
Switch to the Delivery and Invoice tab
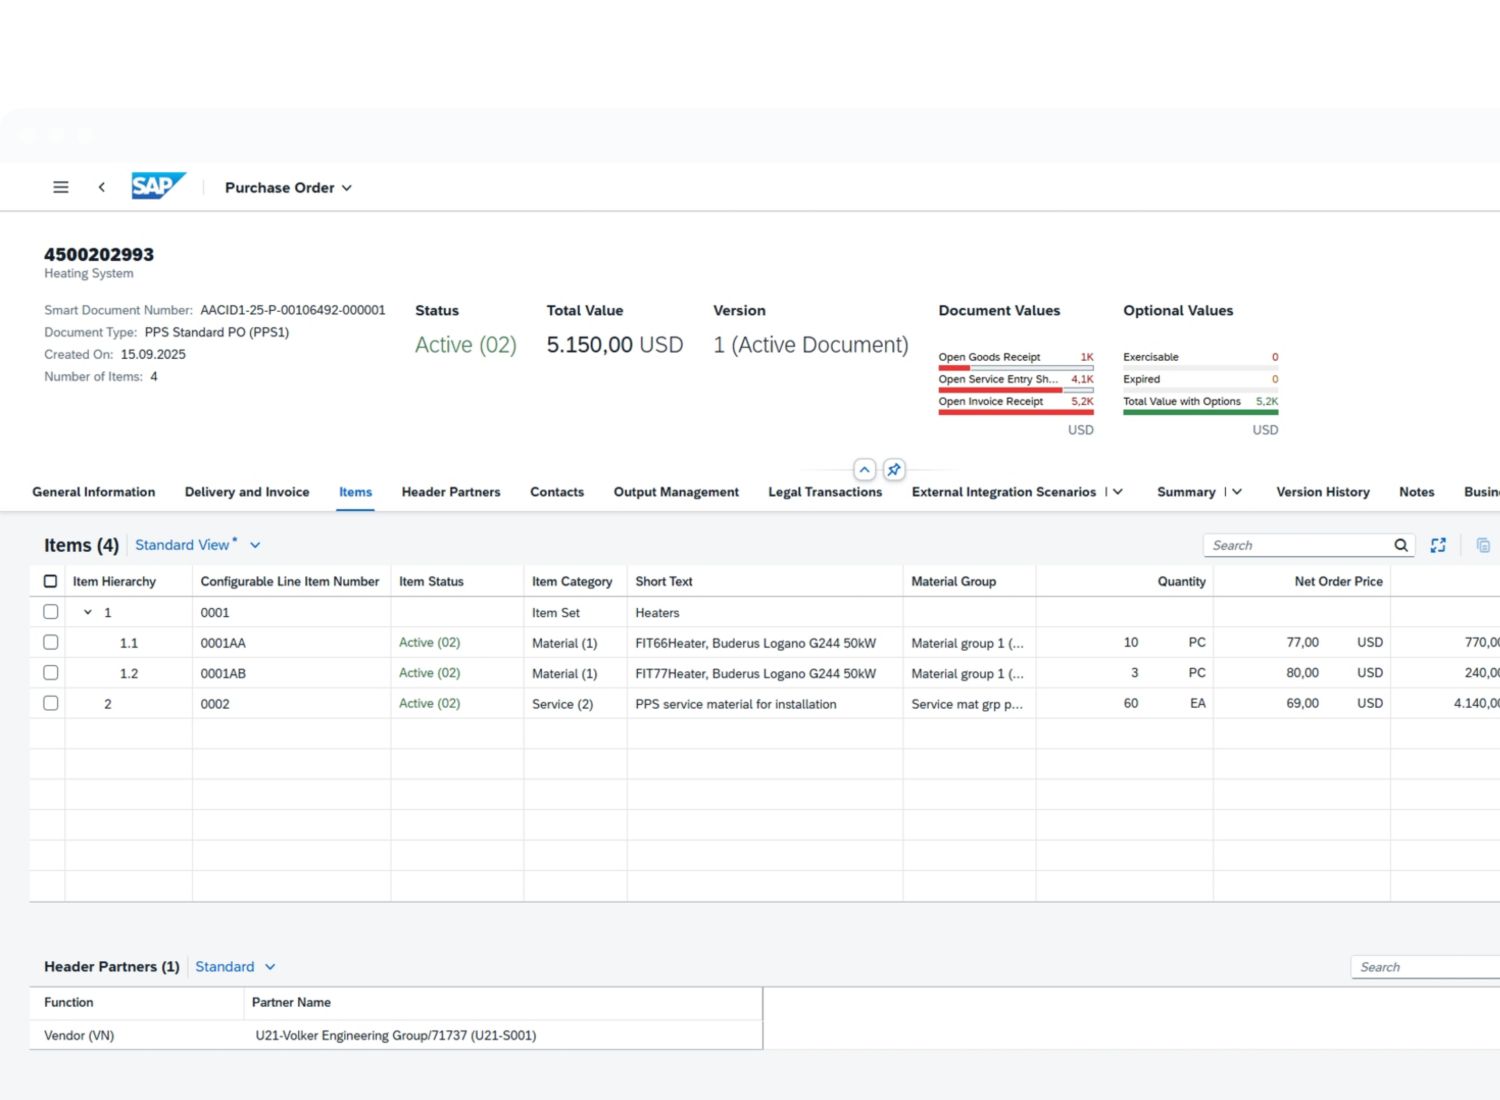247,492
